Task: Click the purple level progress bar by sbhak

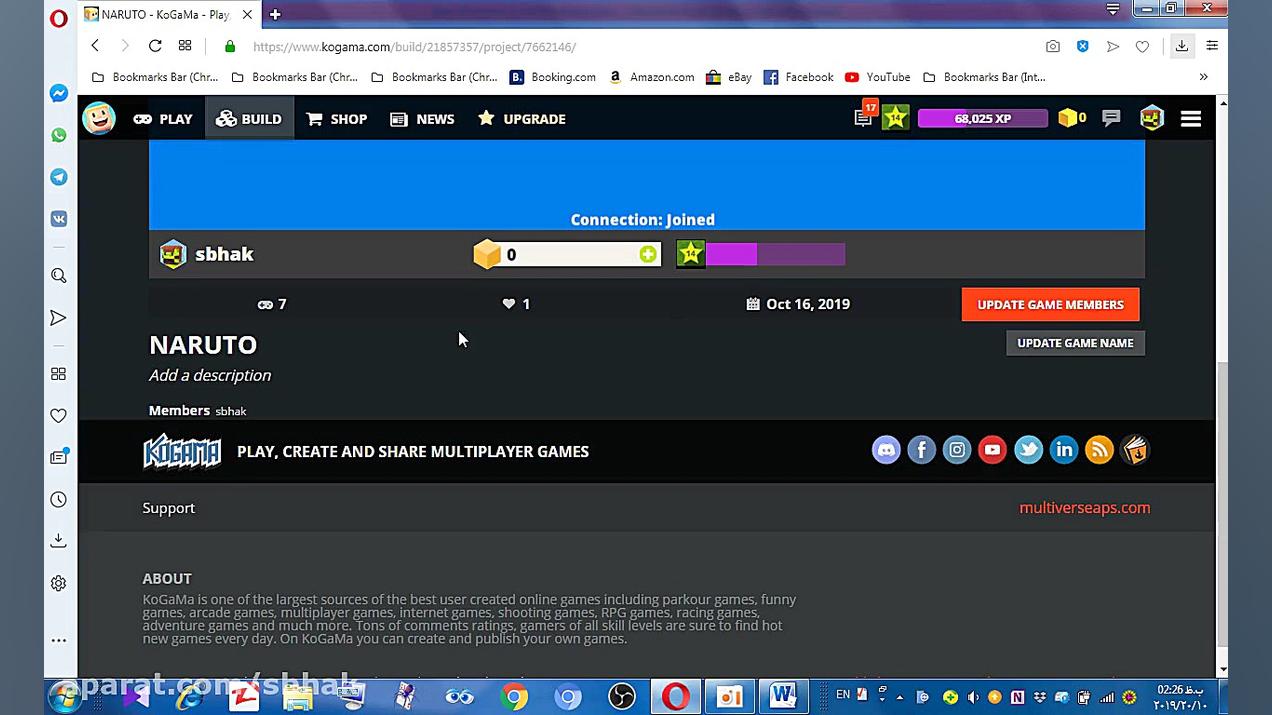Action: coord(775,254)
